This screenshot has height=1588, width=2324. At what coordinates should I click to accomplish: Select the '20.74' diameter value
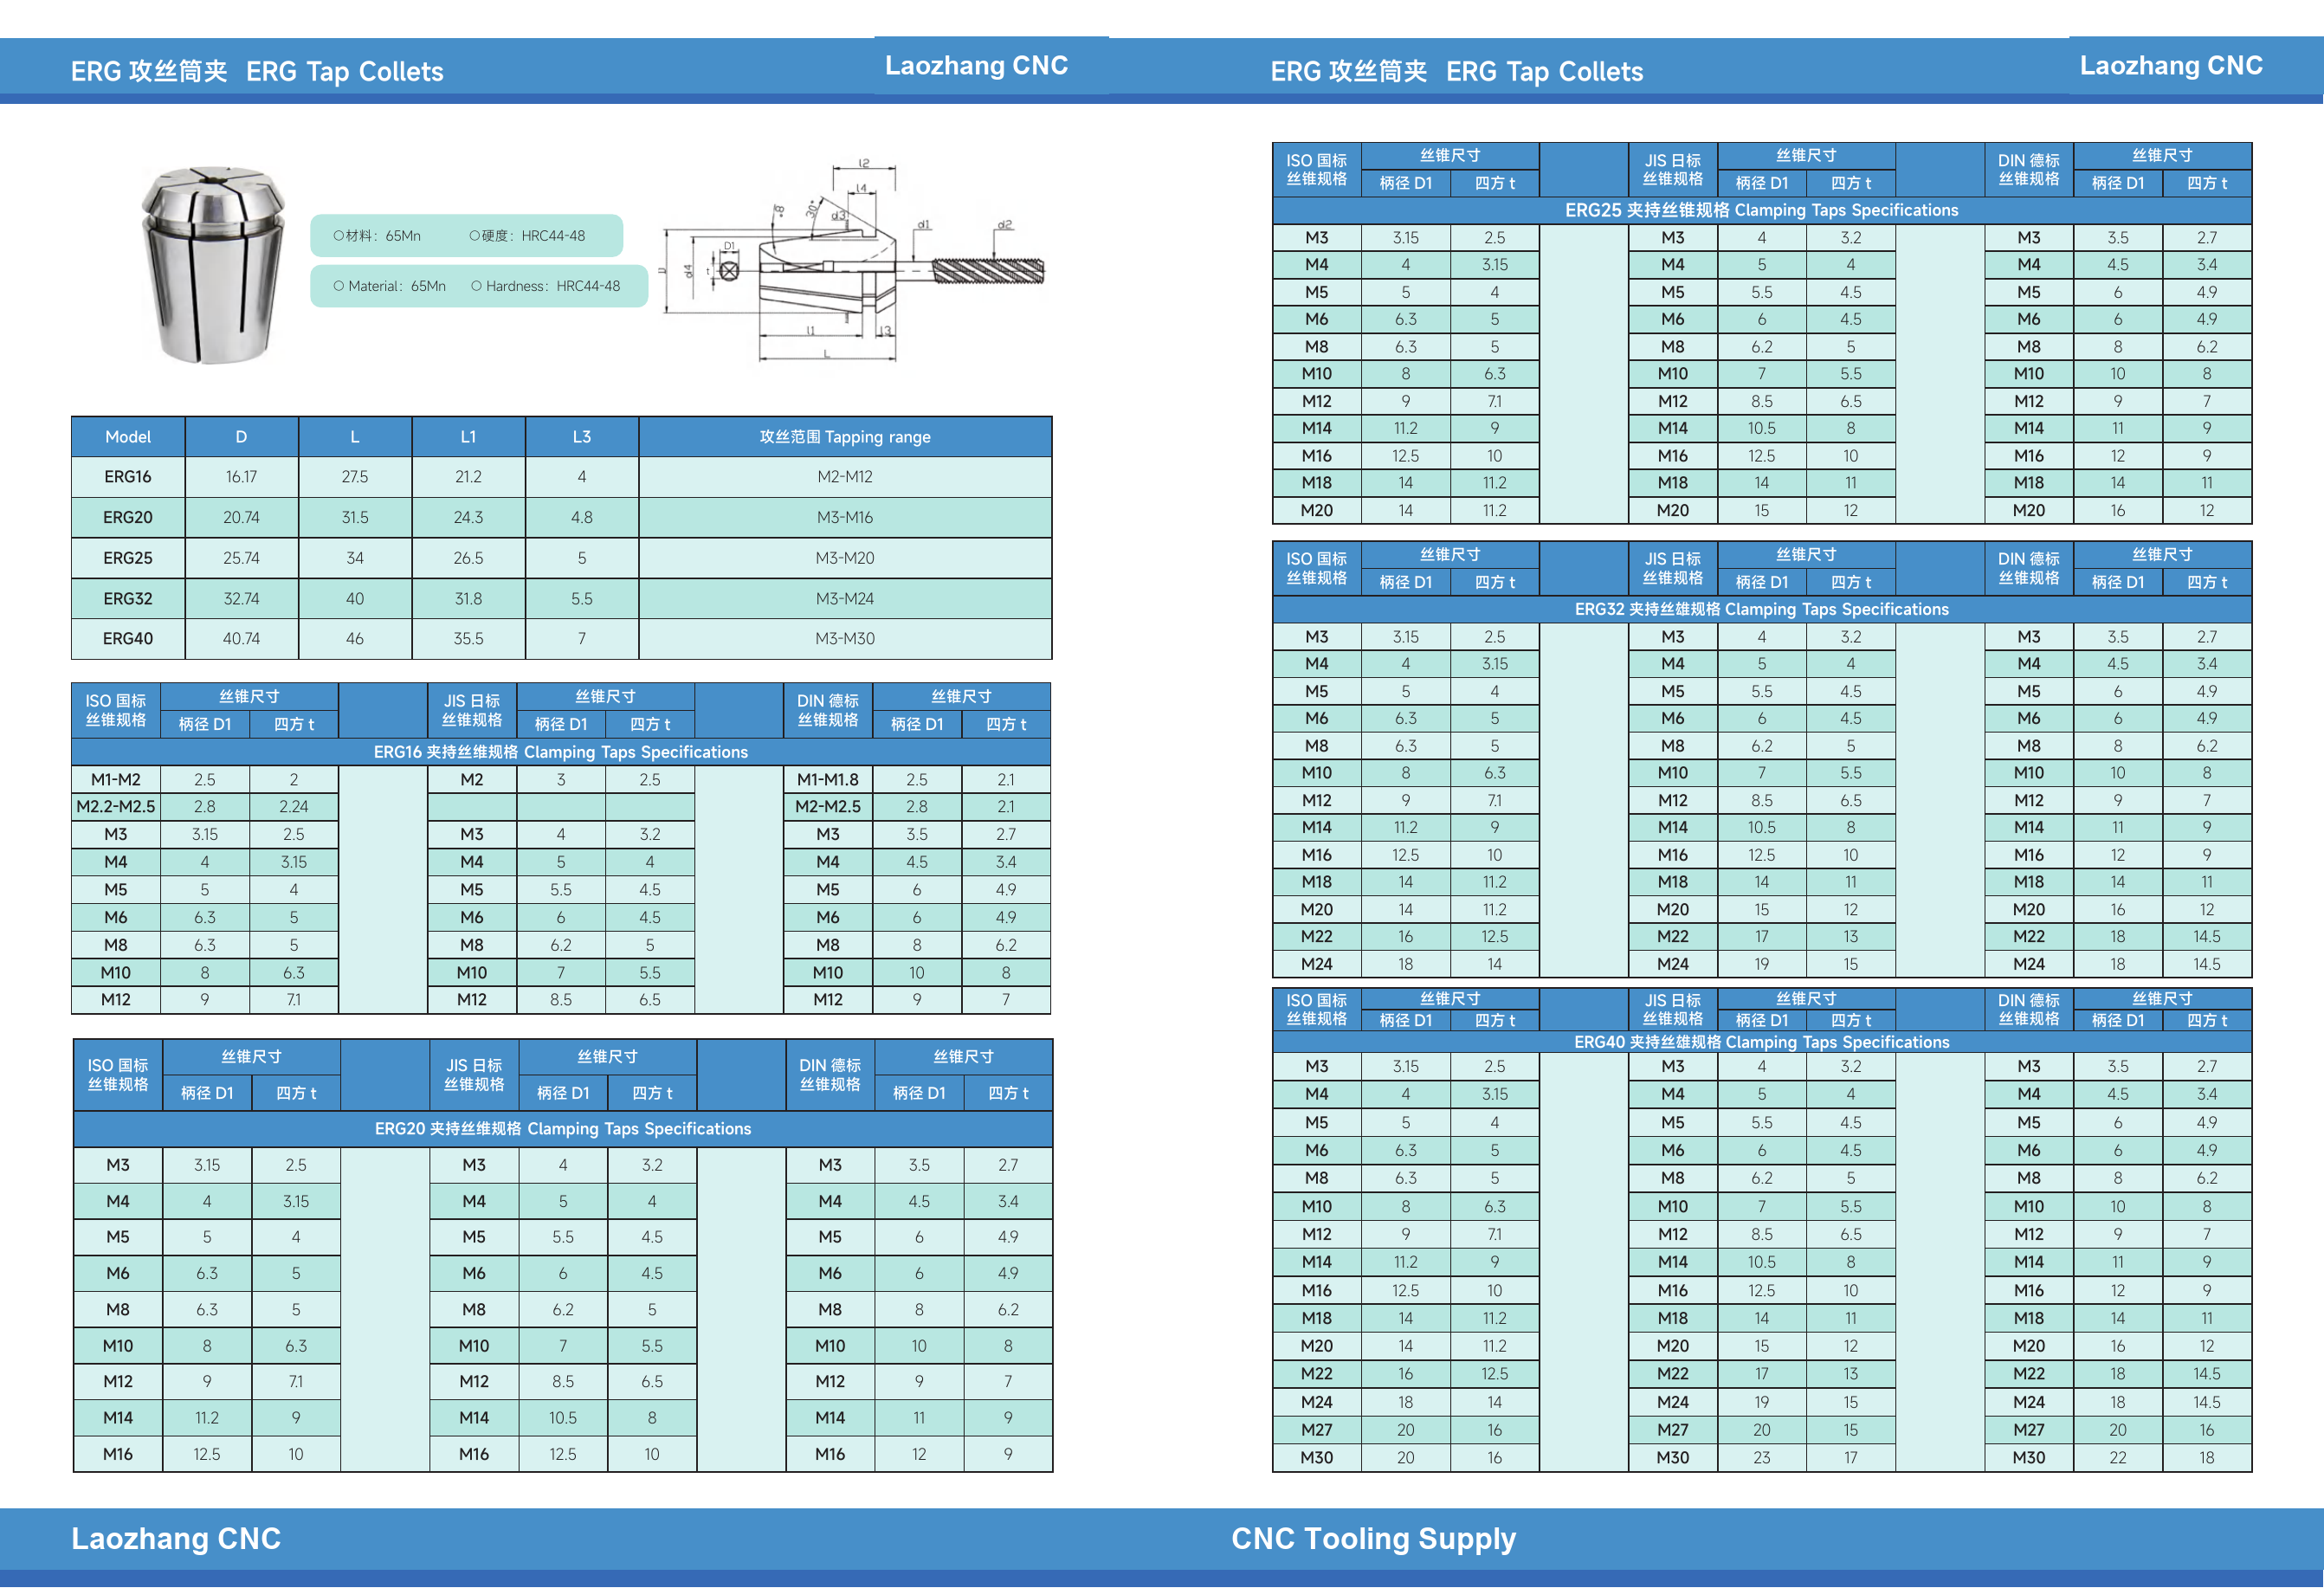(241, 518)
